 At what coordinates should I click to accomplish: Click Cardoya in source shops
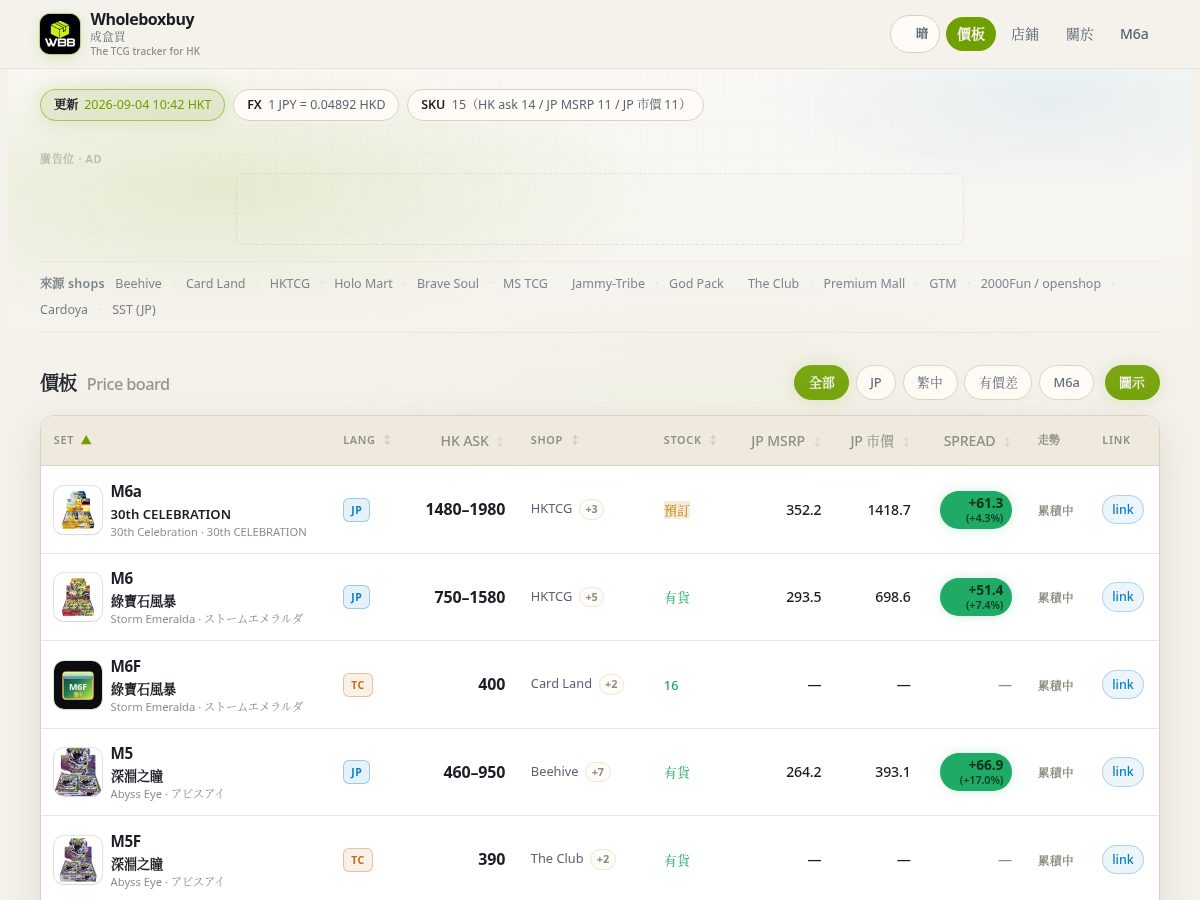(x=64, y=310)
